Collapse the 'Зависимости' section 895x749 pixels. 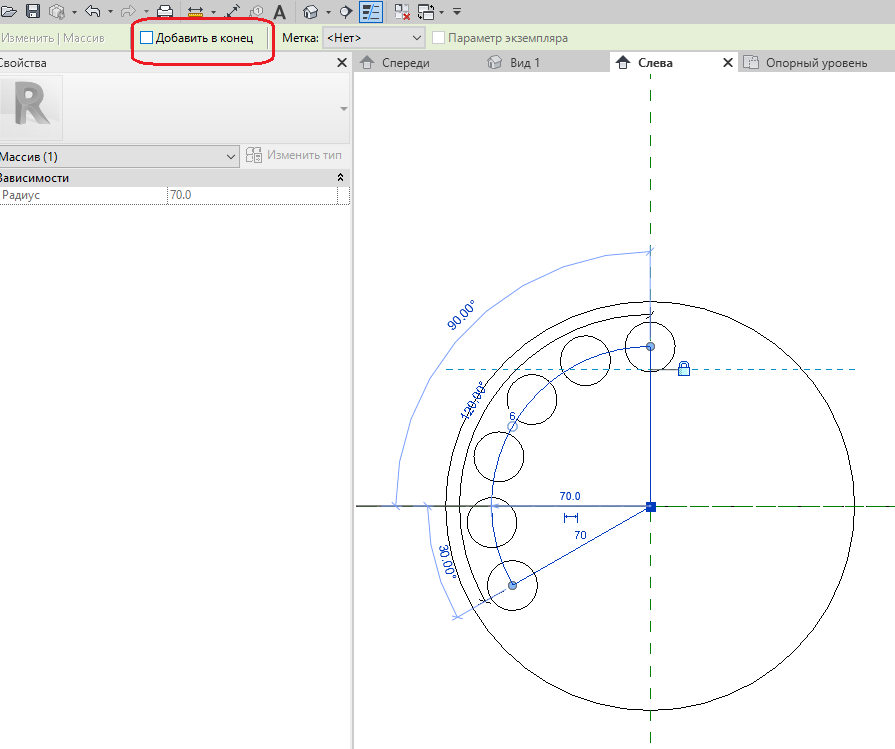coord(340,178)
